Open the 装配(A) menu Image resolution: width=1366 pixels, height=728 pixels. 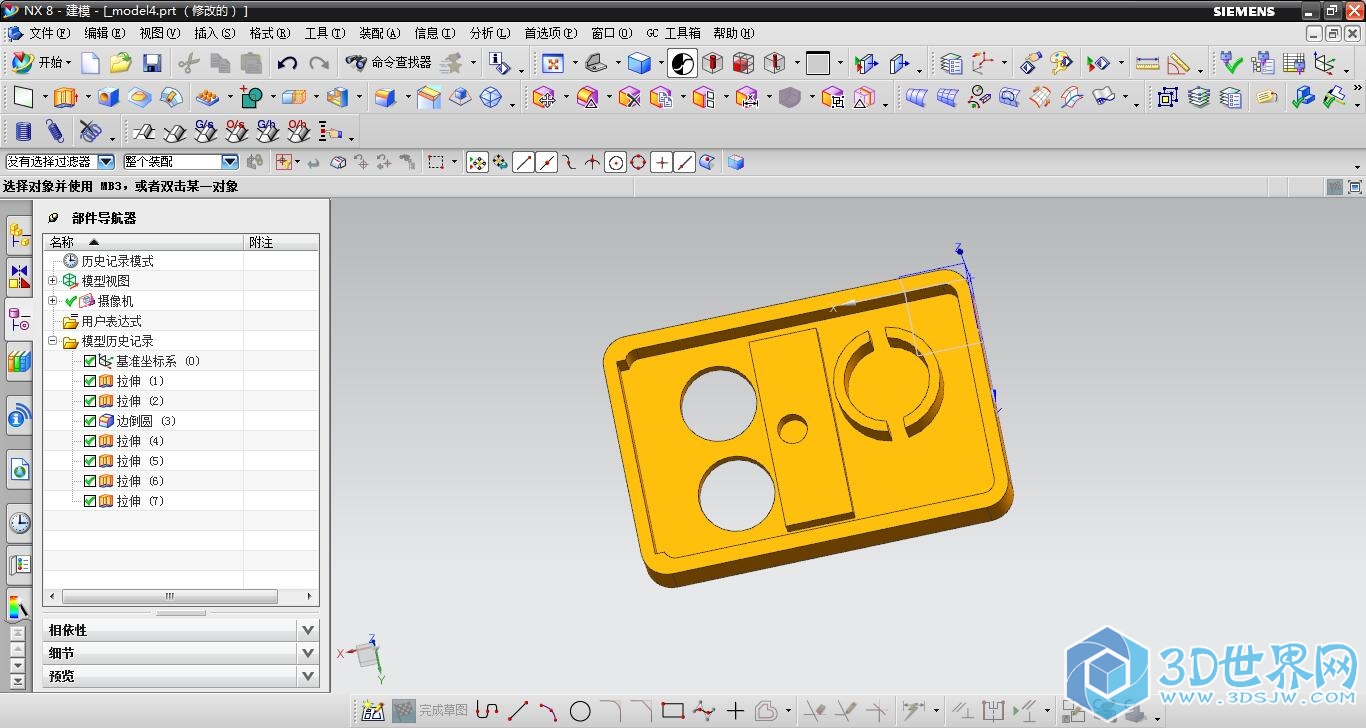380,33
